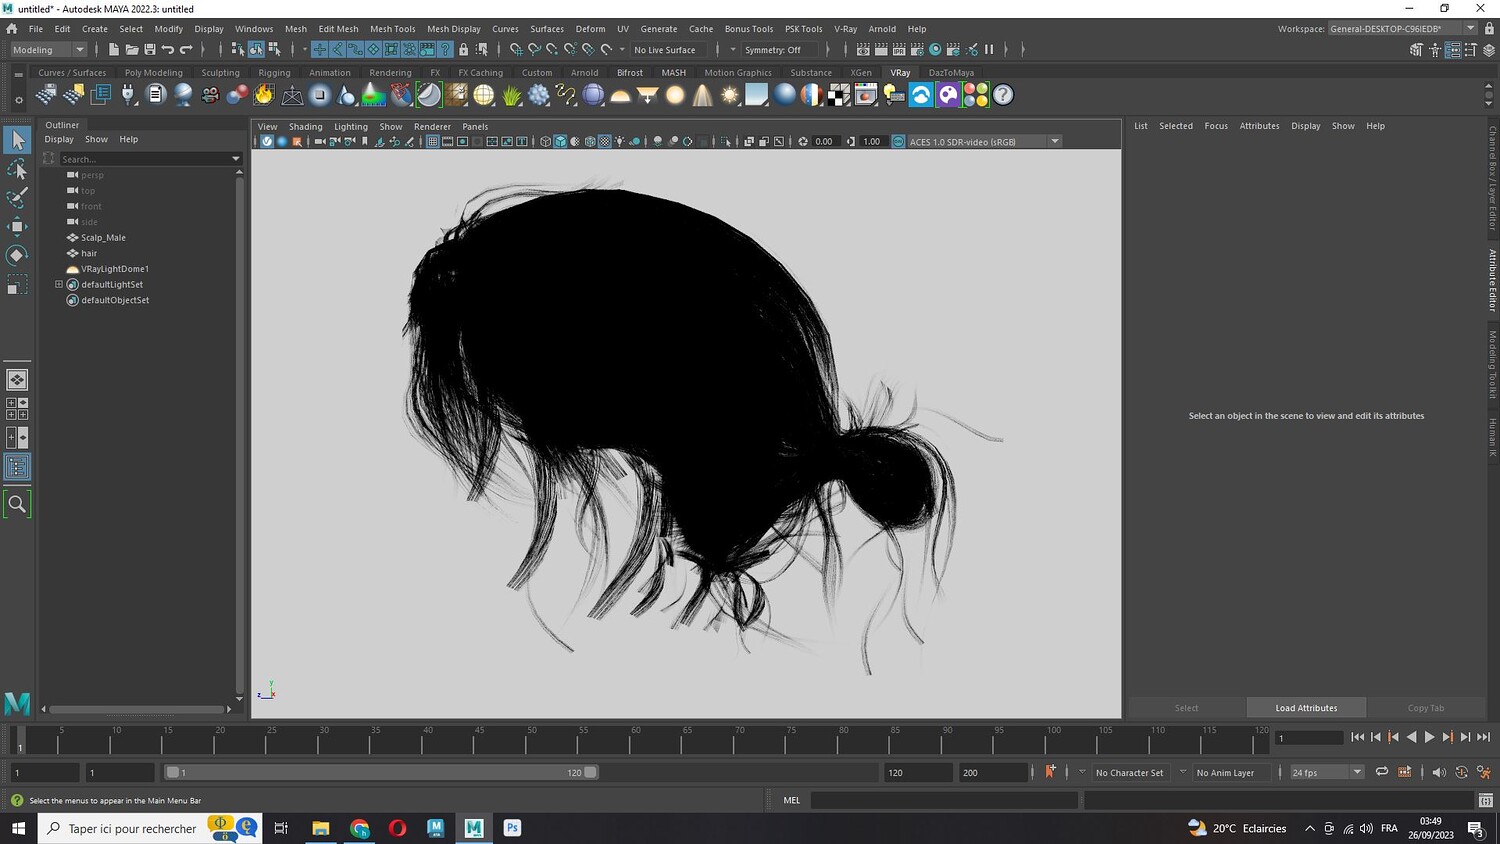Click the V-Ray sphere light shelf icon

[x=675, y=95]
